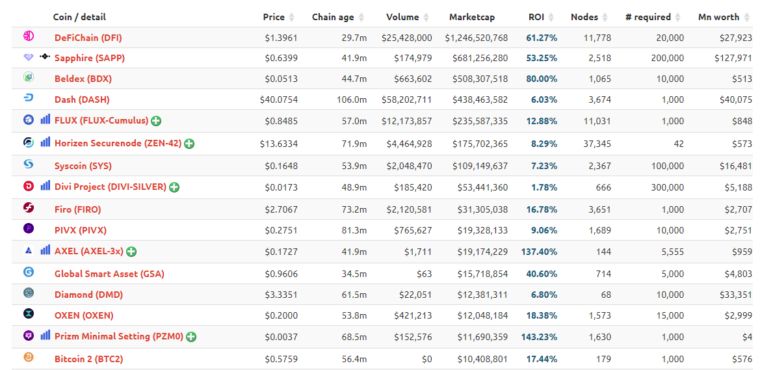The height and width of the screenshot is (370, 760).
Task: Click the Bitcoin 2 orange logo icon
Action: [29, 357]
